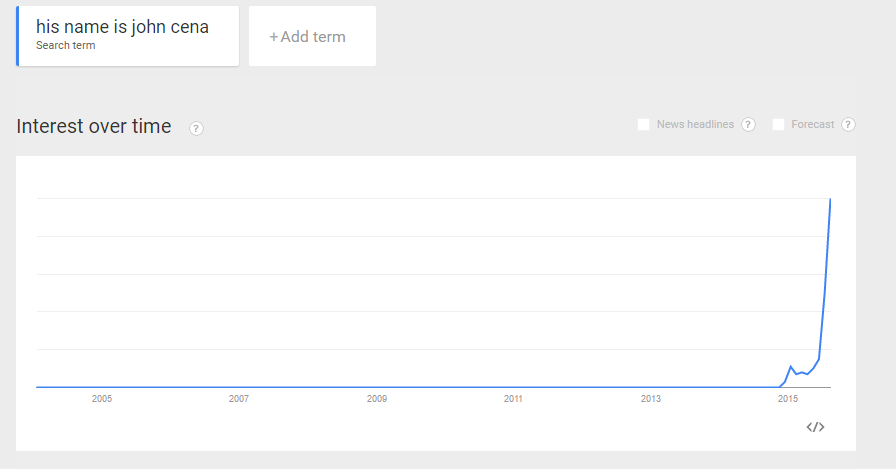
Task: Click help icon next to News headlines
Action: (x=749, y=125)
